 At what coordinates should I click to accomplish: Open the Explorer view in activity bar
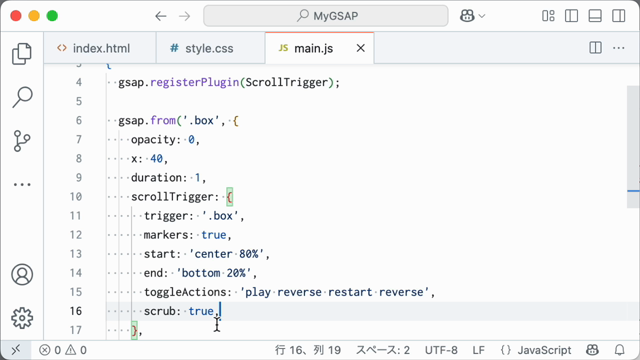click(22, 53)
